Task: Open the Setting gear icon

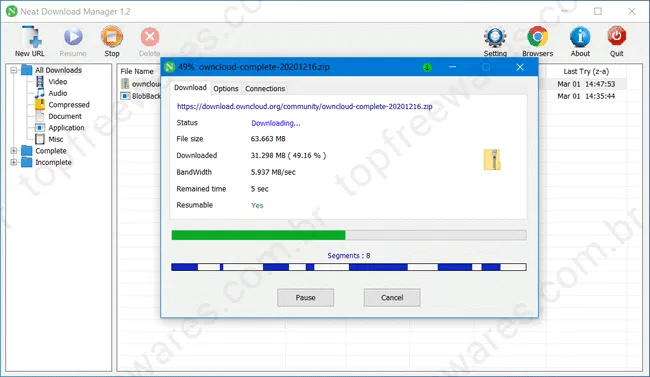Action: pos(495,37)
